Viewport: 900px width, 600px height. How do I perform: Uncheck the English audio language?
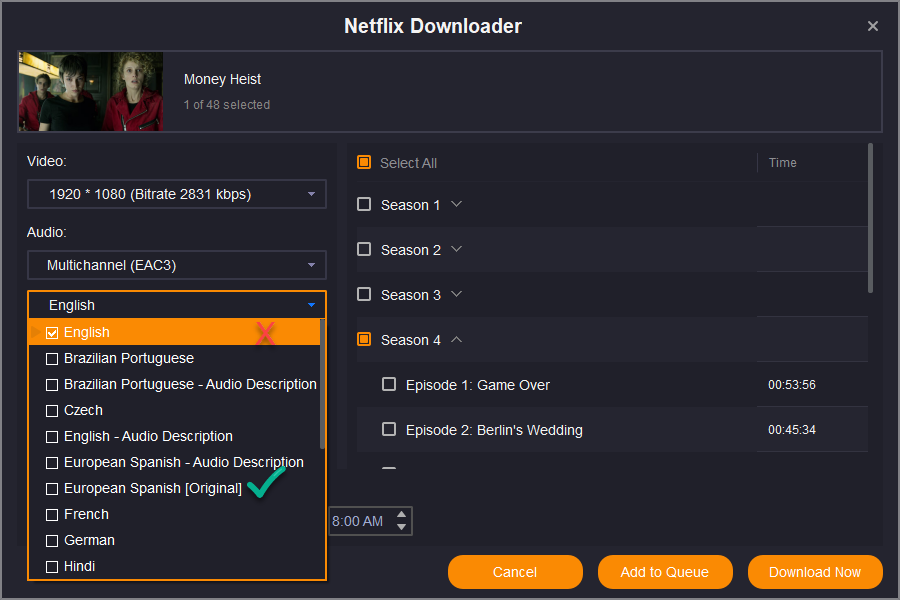tap(52, 332)
